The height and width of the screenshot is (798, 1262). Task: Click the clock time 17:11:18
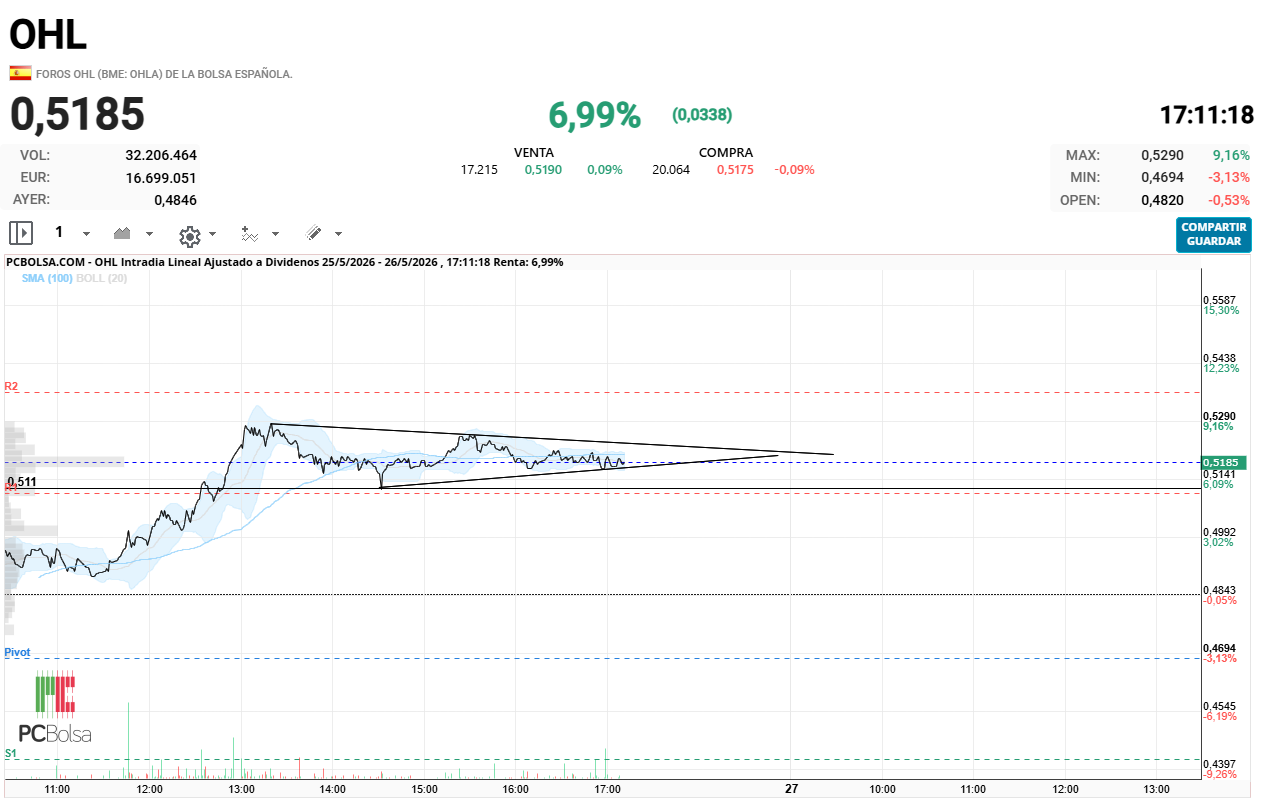1206,115
